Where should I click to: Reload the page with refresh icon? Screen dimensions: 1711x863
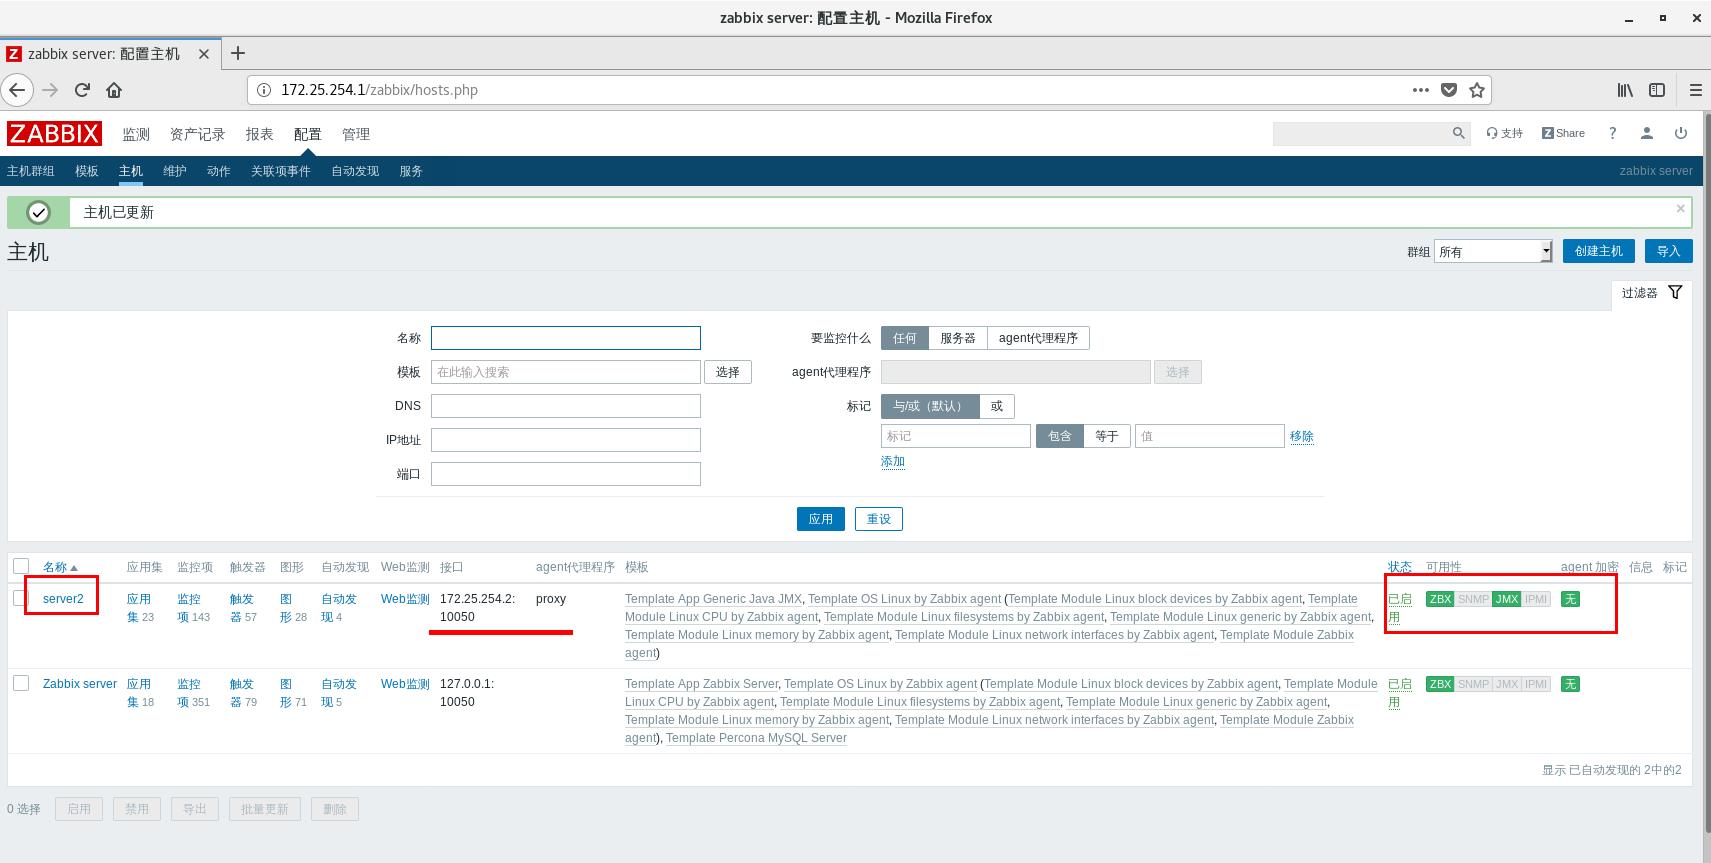[82, 90]
